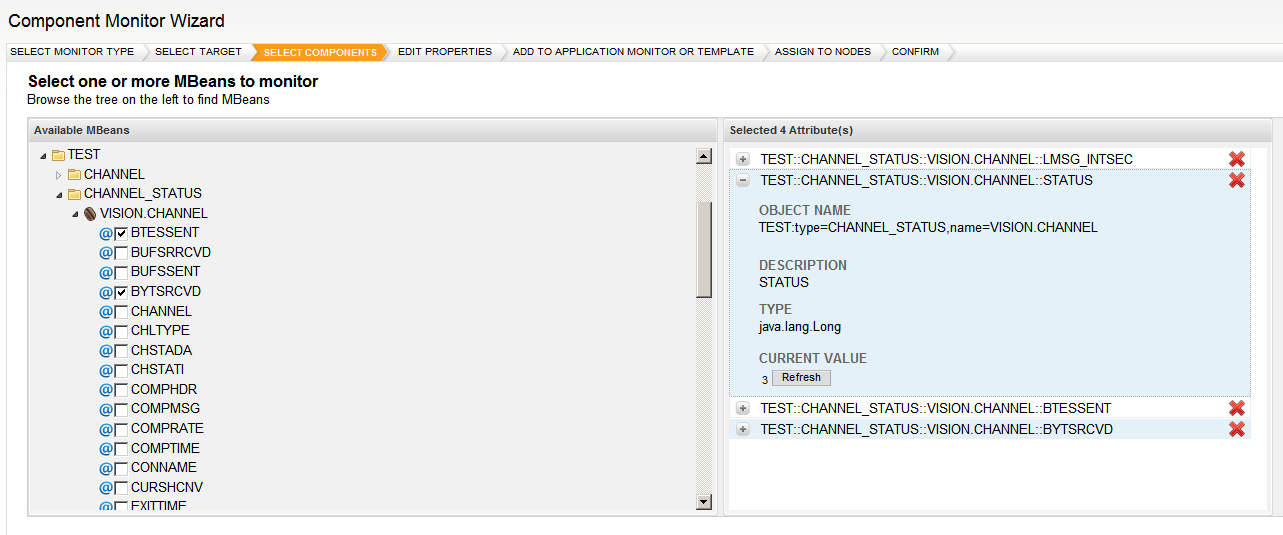Click the @ icon beside CHLTYPE
1283x535 pixels.
point(106,331)
